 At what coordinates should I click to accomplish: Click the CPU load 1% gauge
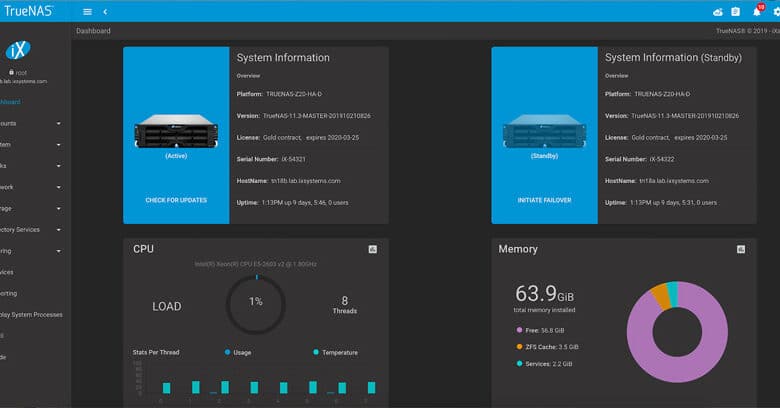click(256, 305)
